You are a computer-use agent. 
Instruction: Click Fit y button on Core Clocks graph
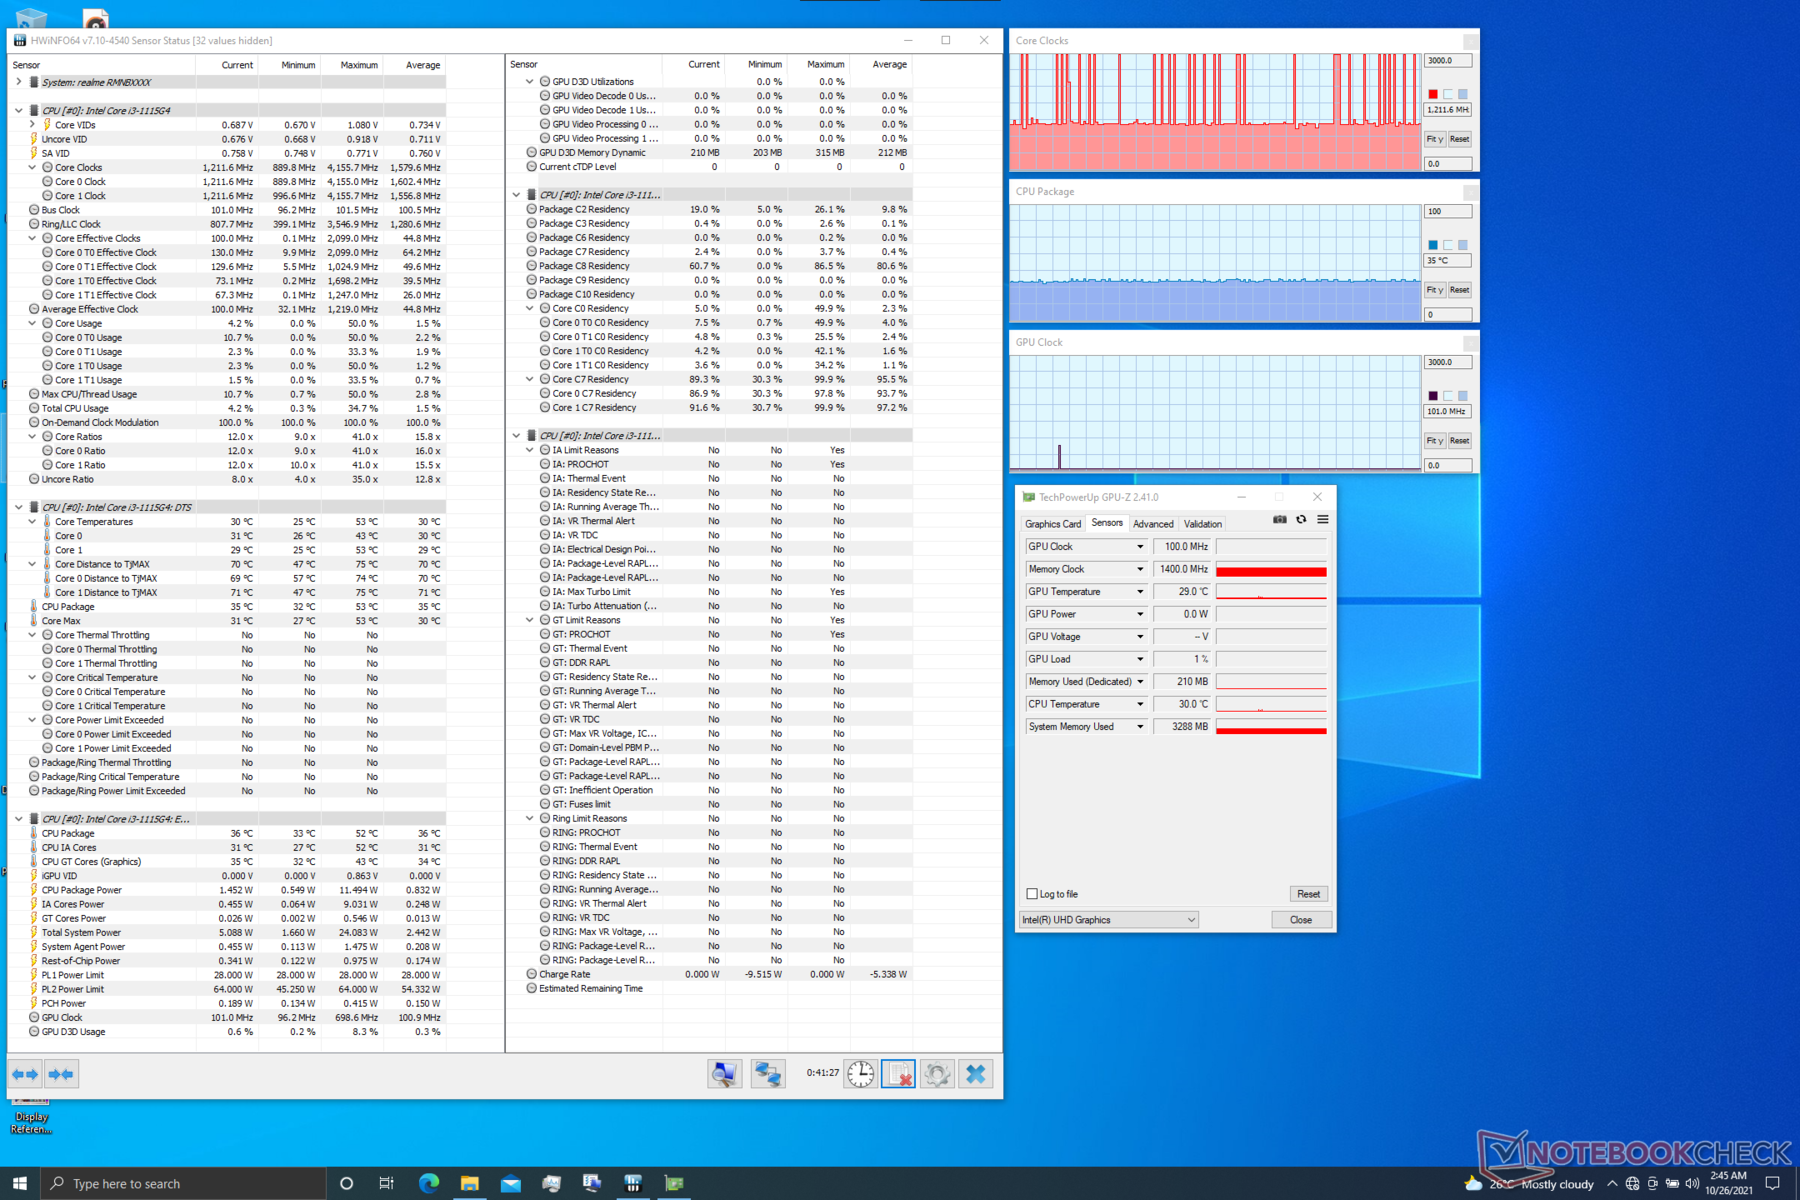(x=1434, y=139)
